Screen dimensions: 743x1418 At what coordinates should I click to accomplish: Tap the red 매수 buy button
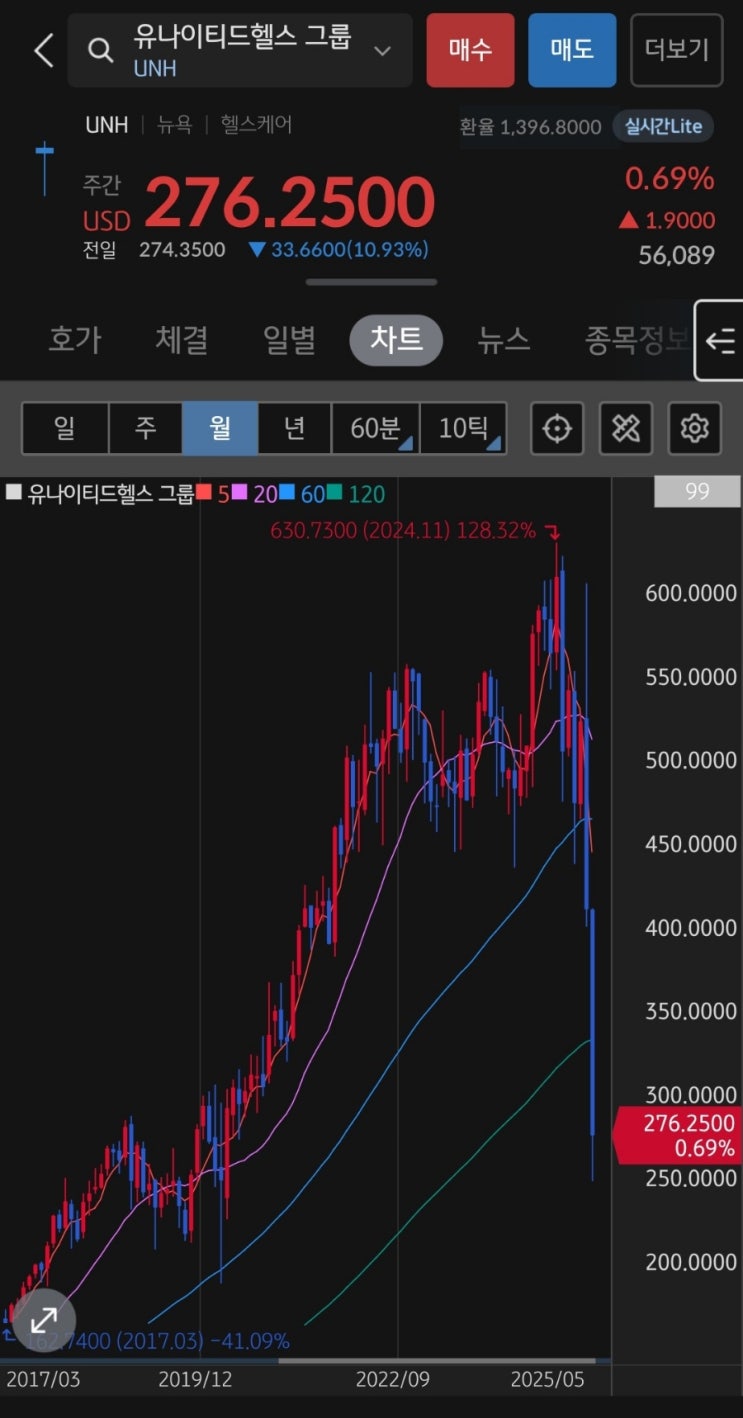pos(470,50)
